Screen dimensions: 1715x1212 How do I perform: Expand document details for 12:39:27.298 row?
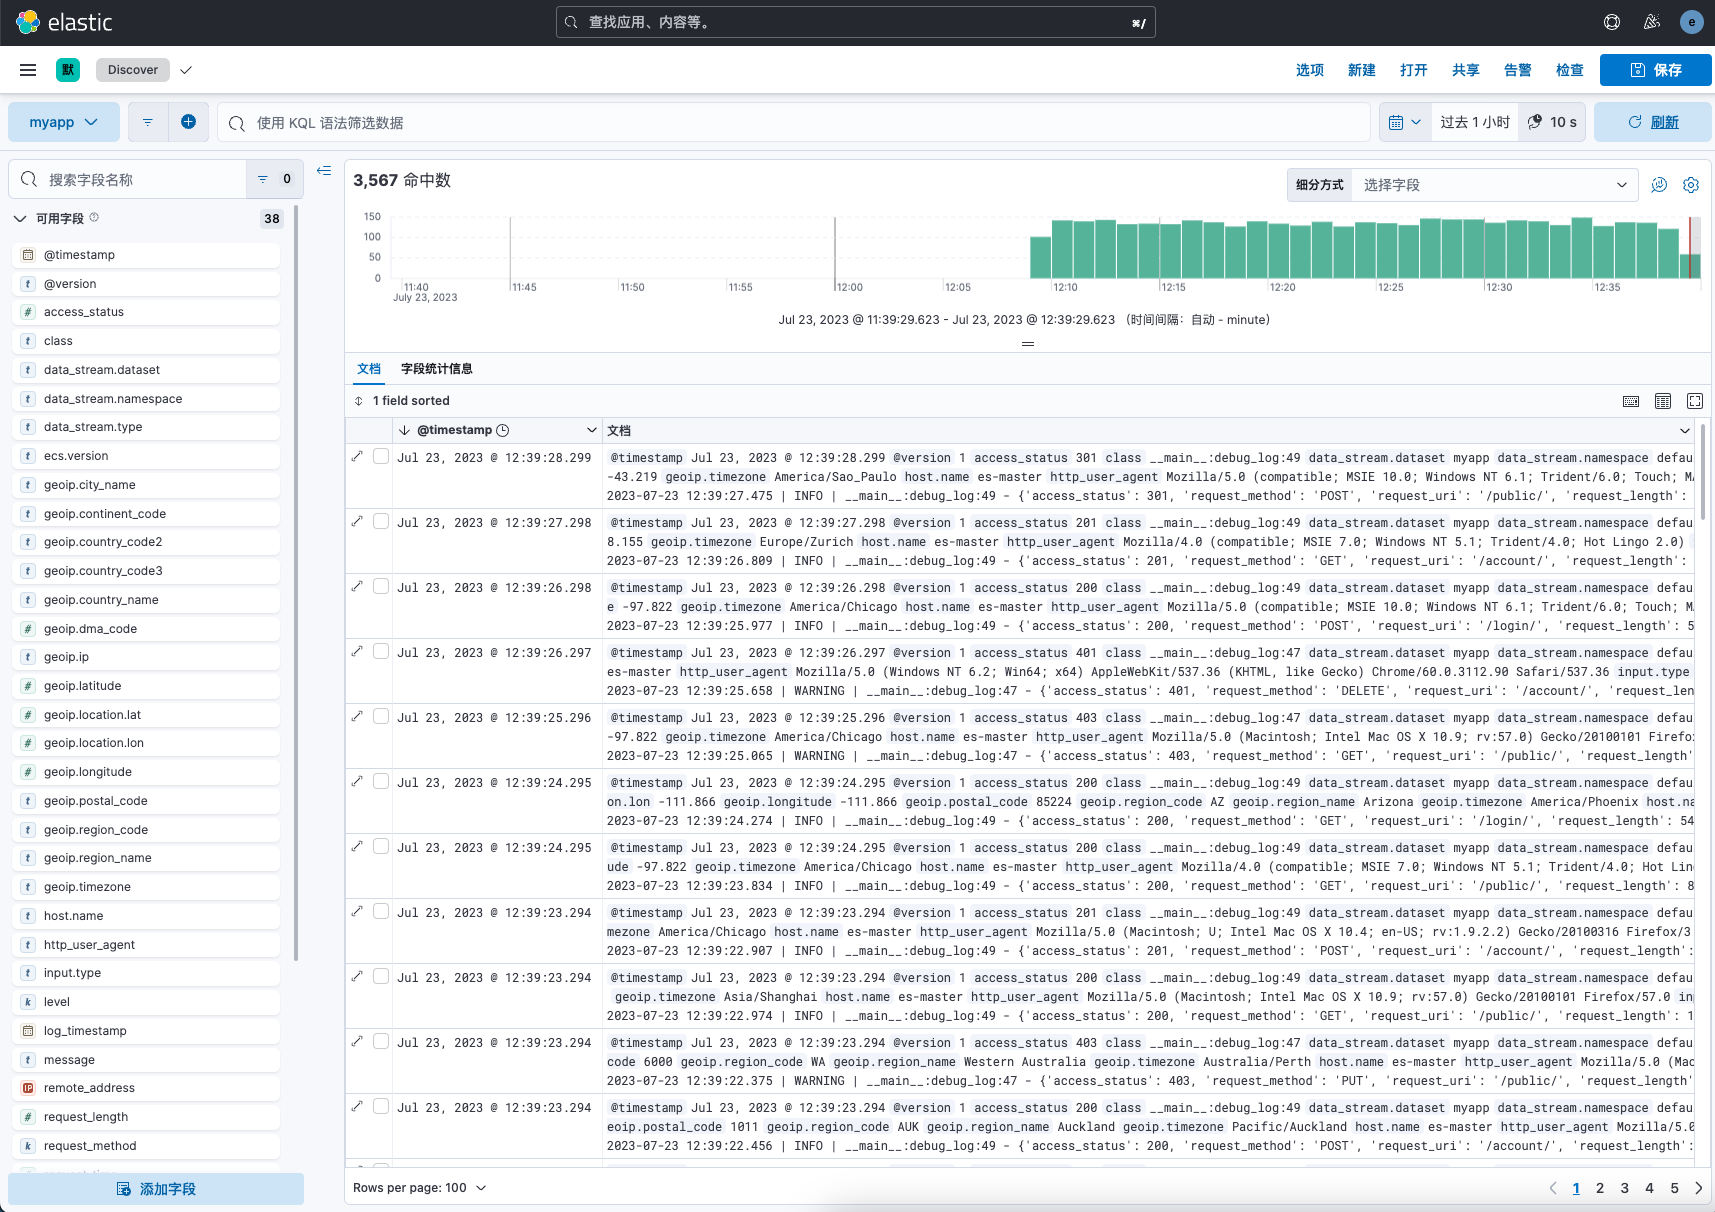(357, 521)
